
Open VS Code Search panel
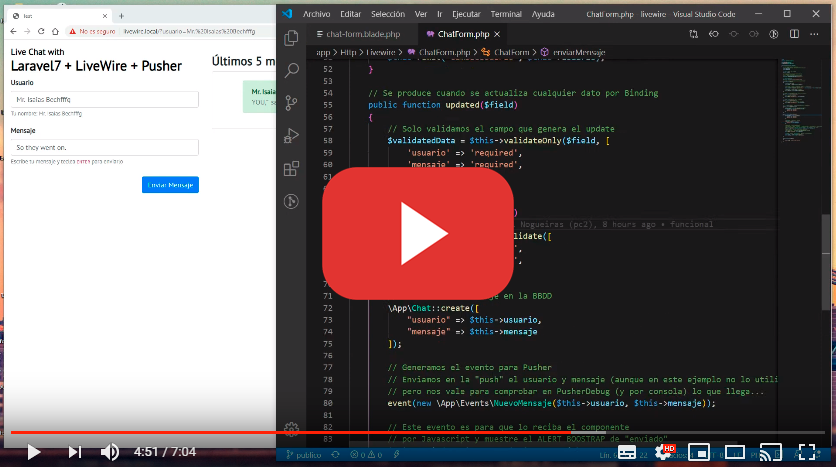pos(291,70)
